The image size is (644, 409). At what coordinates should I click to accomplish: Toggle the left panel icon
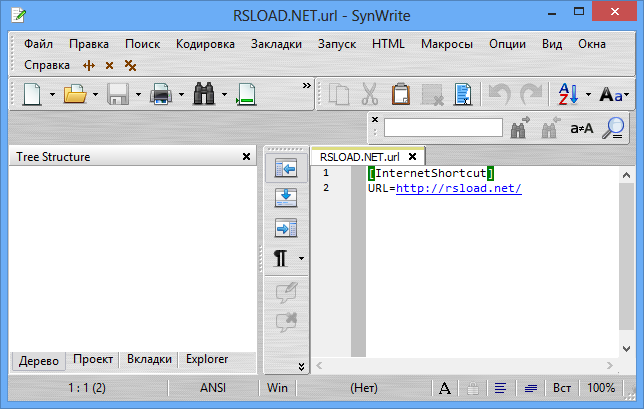(286, 168)
